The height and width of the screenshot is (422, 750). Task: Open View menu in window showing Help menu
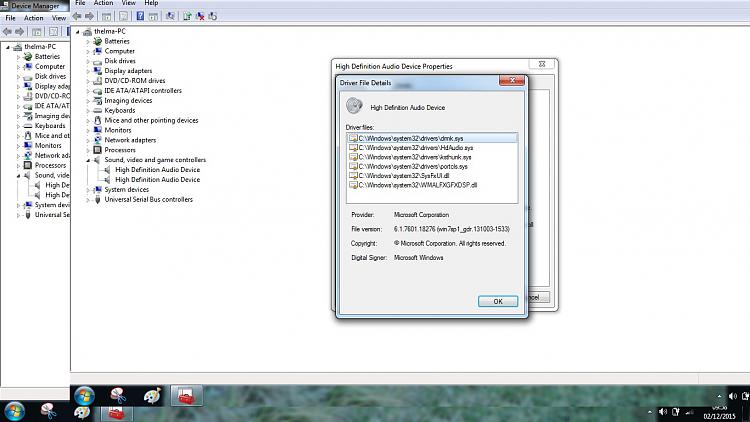click(x=129, y=3)
